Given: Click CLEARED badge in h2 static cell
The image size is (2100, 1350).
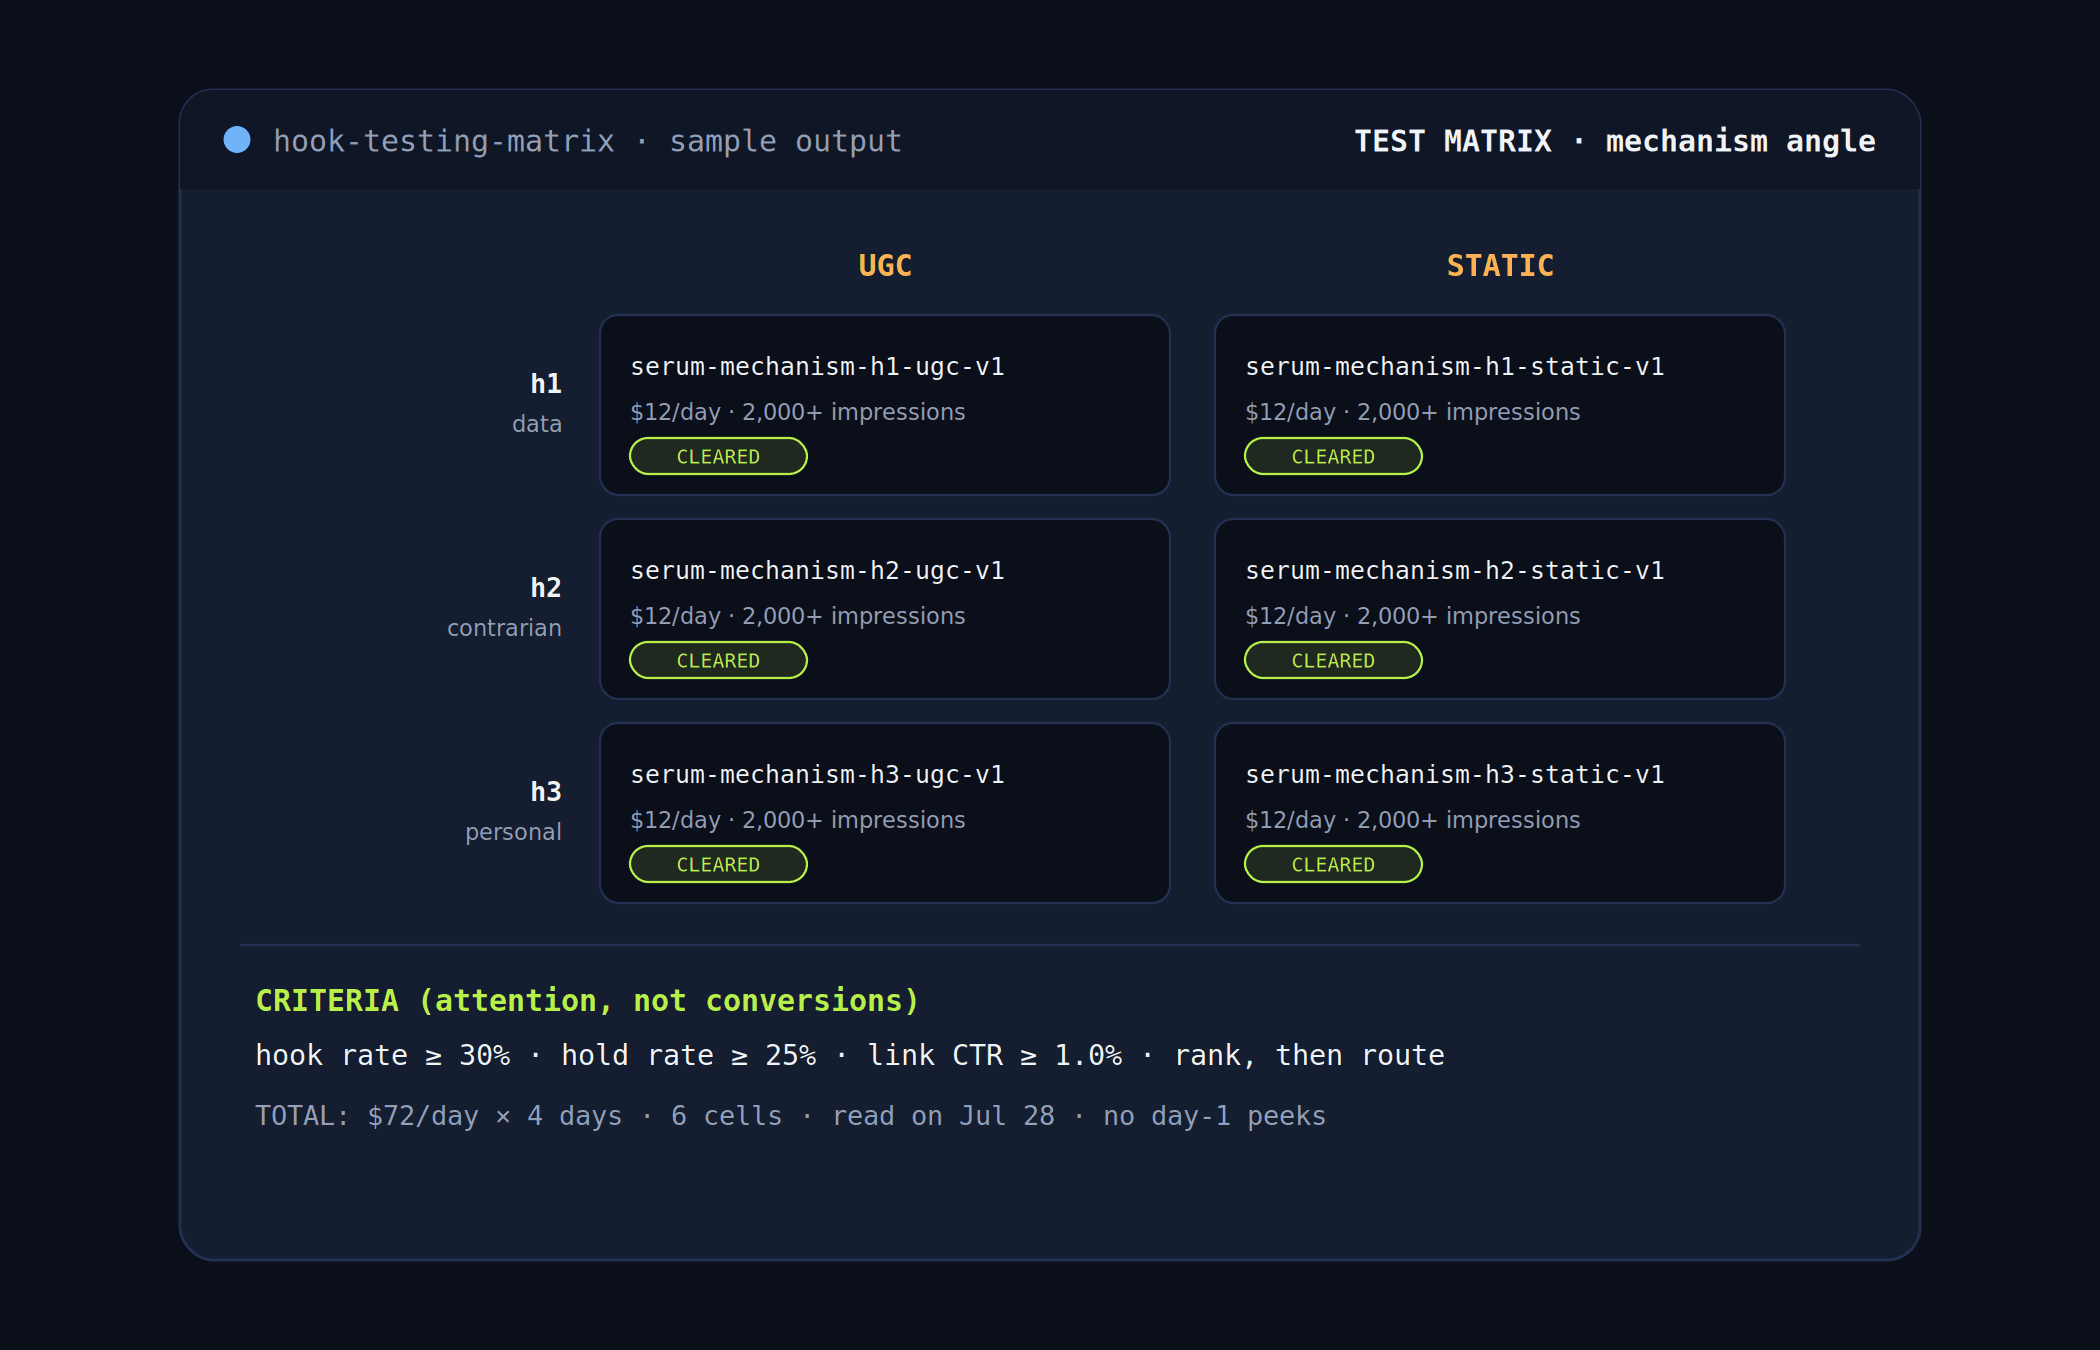Looking at the screenshot, I should (1333, 660).
